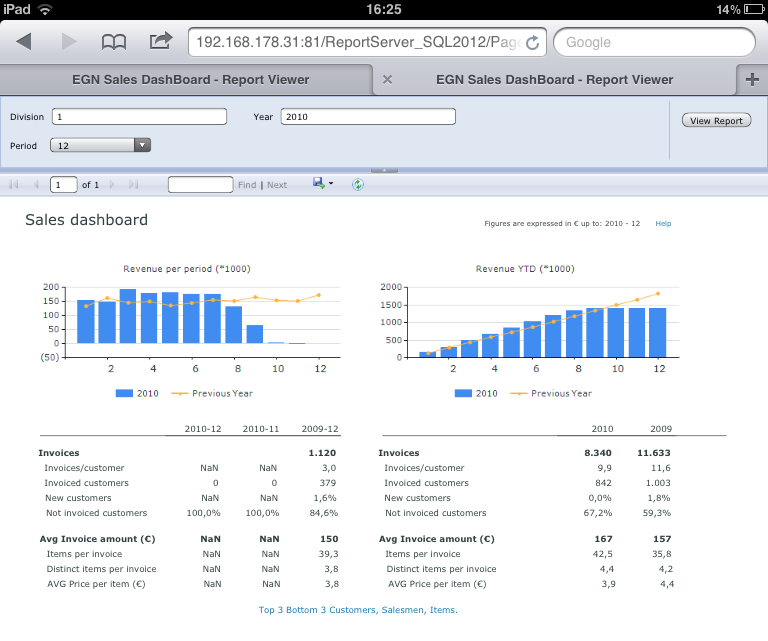Click the View Report button
The image size is (768, 641).
tap(716, 120)
